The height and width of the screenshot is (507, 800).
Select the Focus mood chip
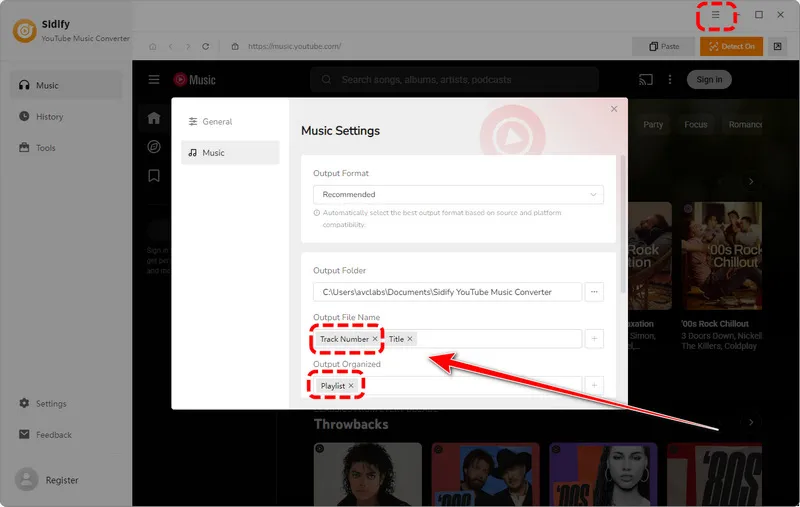[695, 124]
